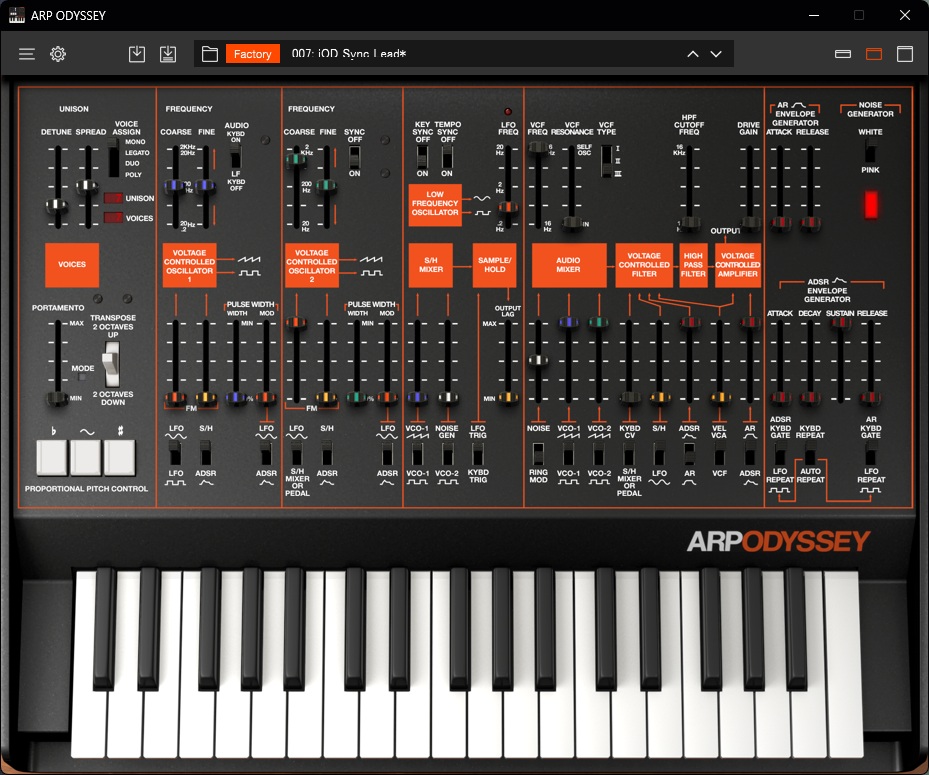This screenshot has width=929, height=775.
Task: Click the SAMPLE/HOLD orange block
Action: point(495,265)
